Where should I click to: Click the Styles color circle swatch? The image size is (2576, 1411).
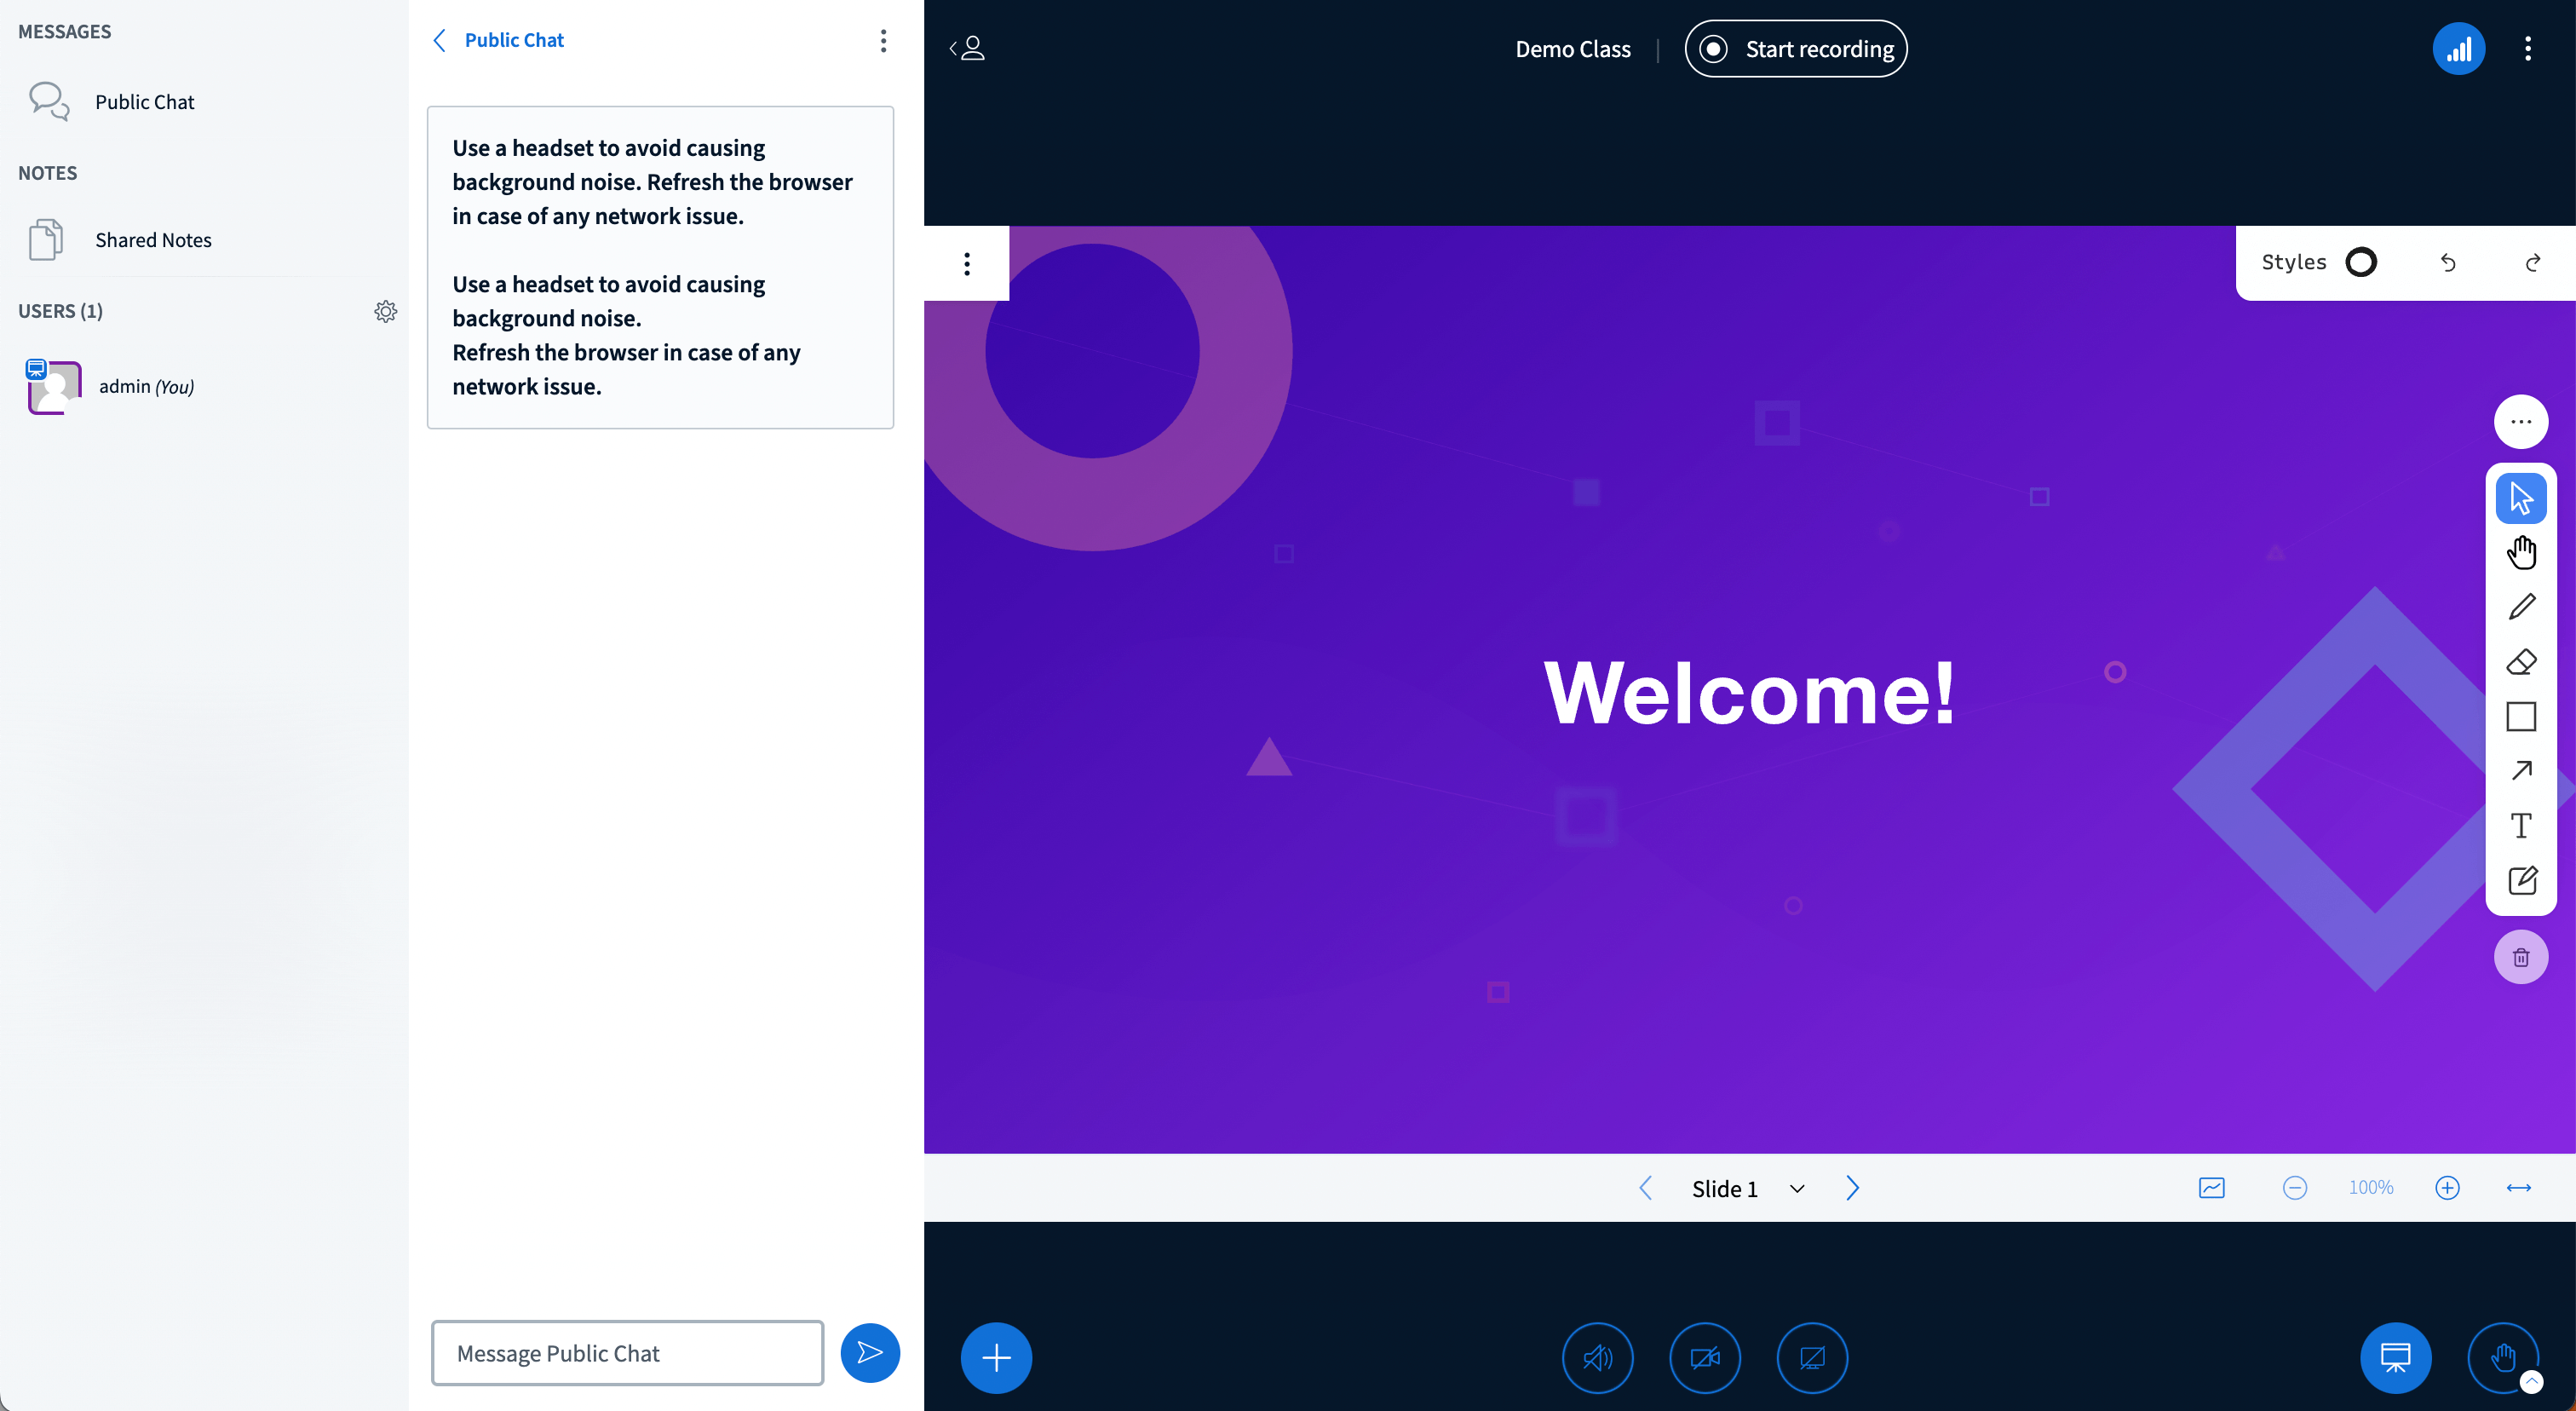click(2361, 262)
